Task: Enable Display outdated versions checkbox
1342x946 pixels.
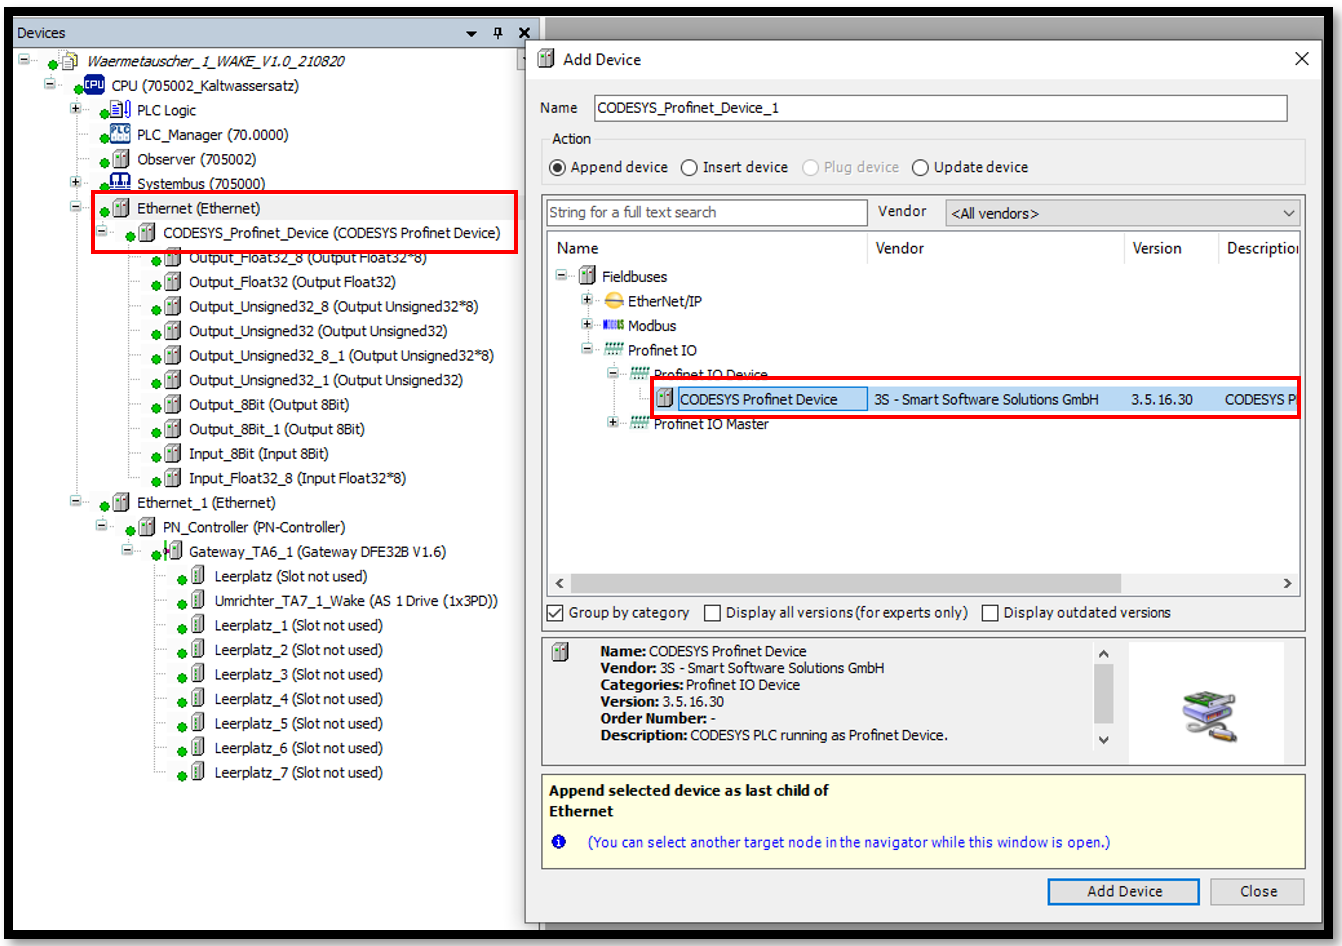Action: [990, 613]
